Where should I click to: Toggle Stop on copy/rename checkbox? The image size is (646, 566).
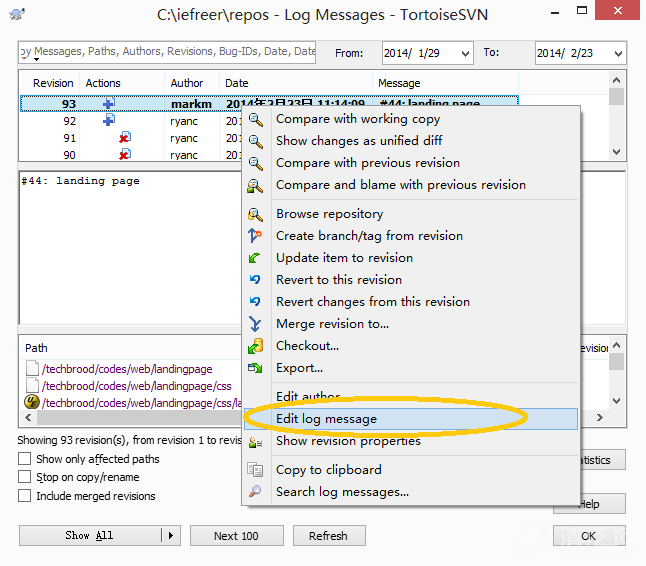[24, 477]
